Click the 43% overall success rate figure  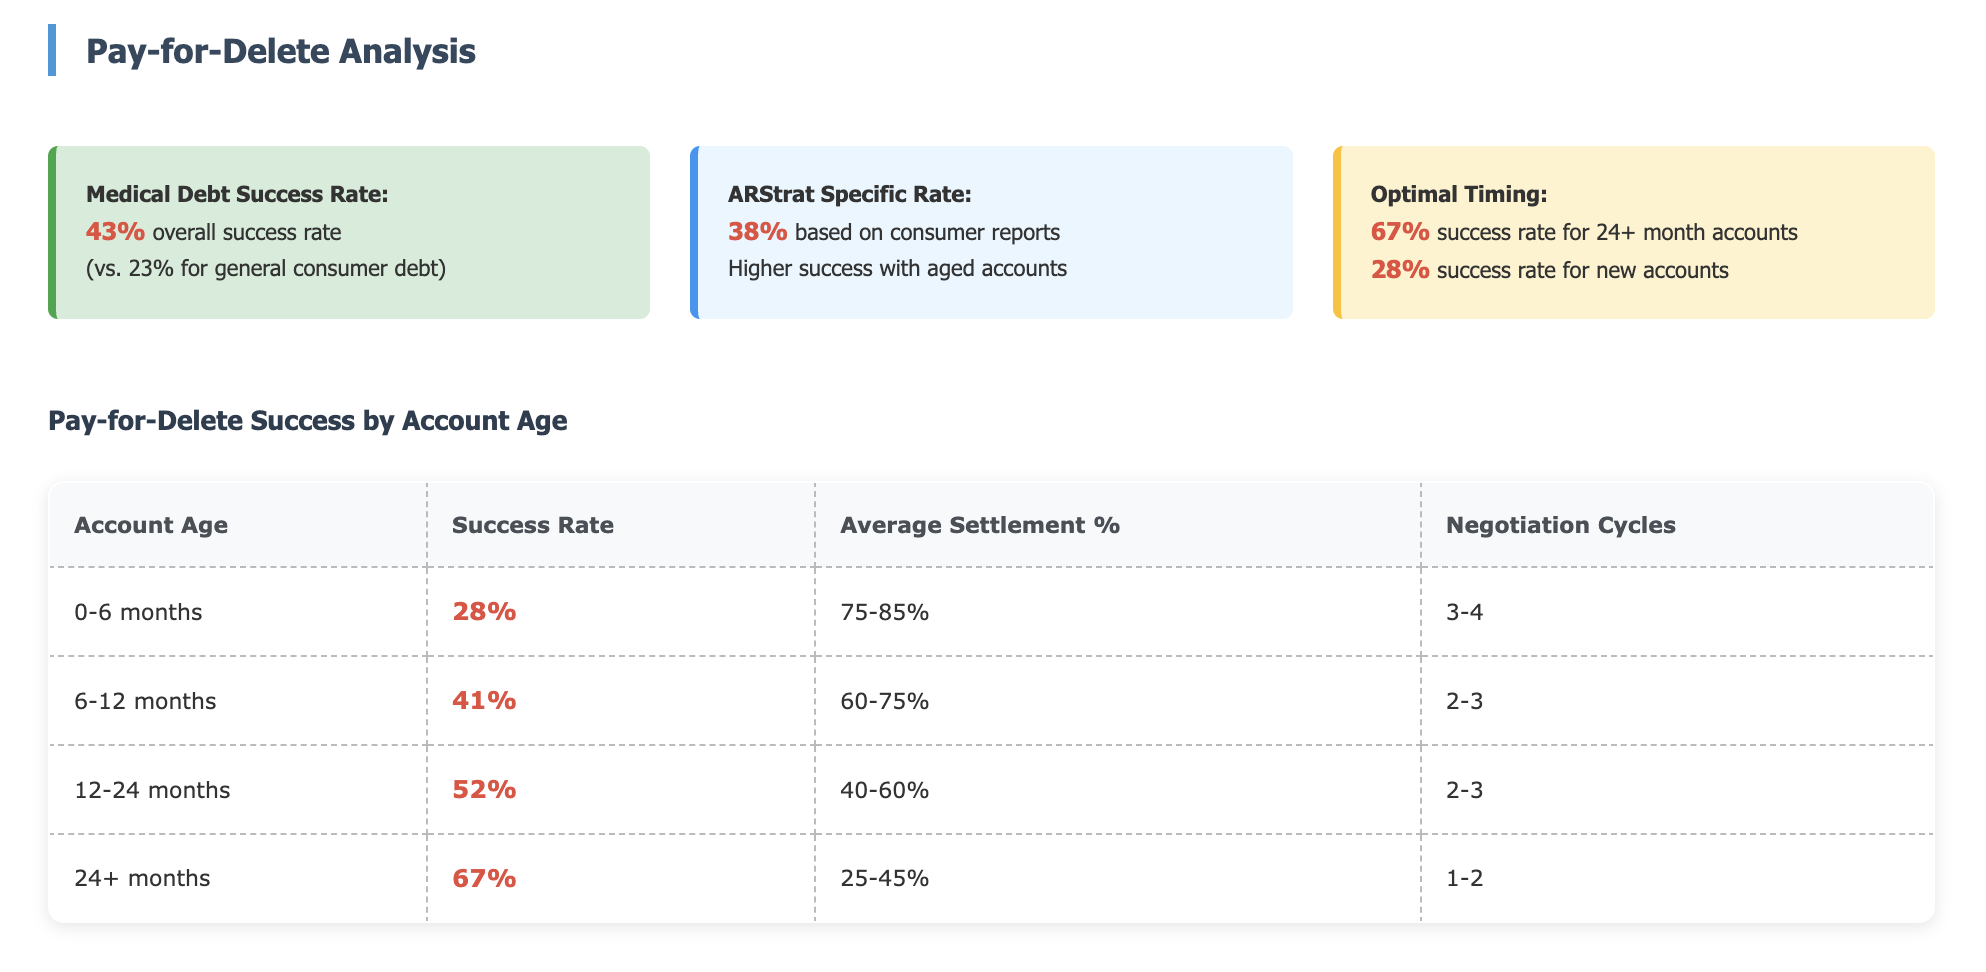[x=115, y=232]
